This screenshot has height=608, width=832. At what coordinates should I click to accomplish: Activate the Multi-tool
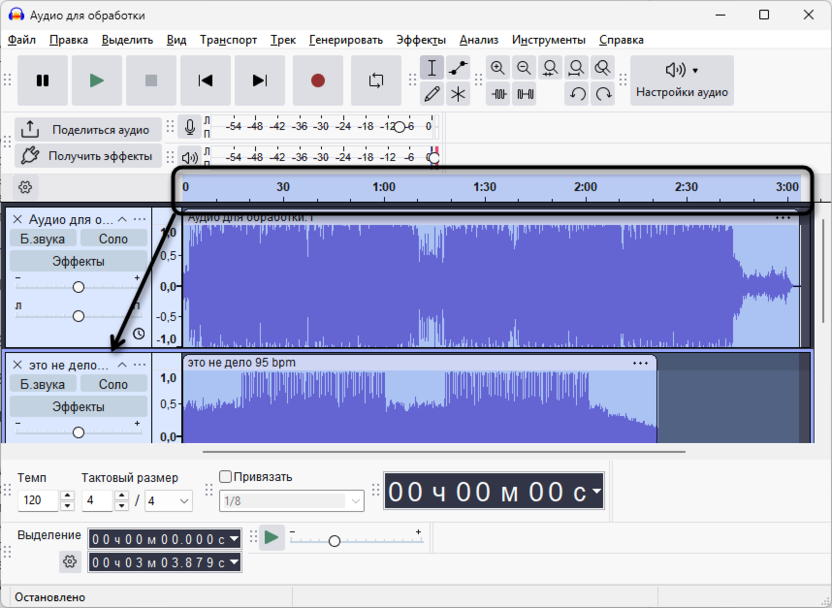click(x=458, y=92)
